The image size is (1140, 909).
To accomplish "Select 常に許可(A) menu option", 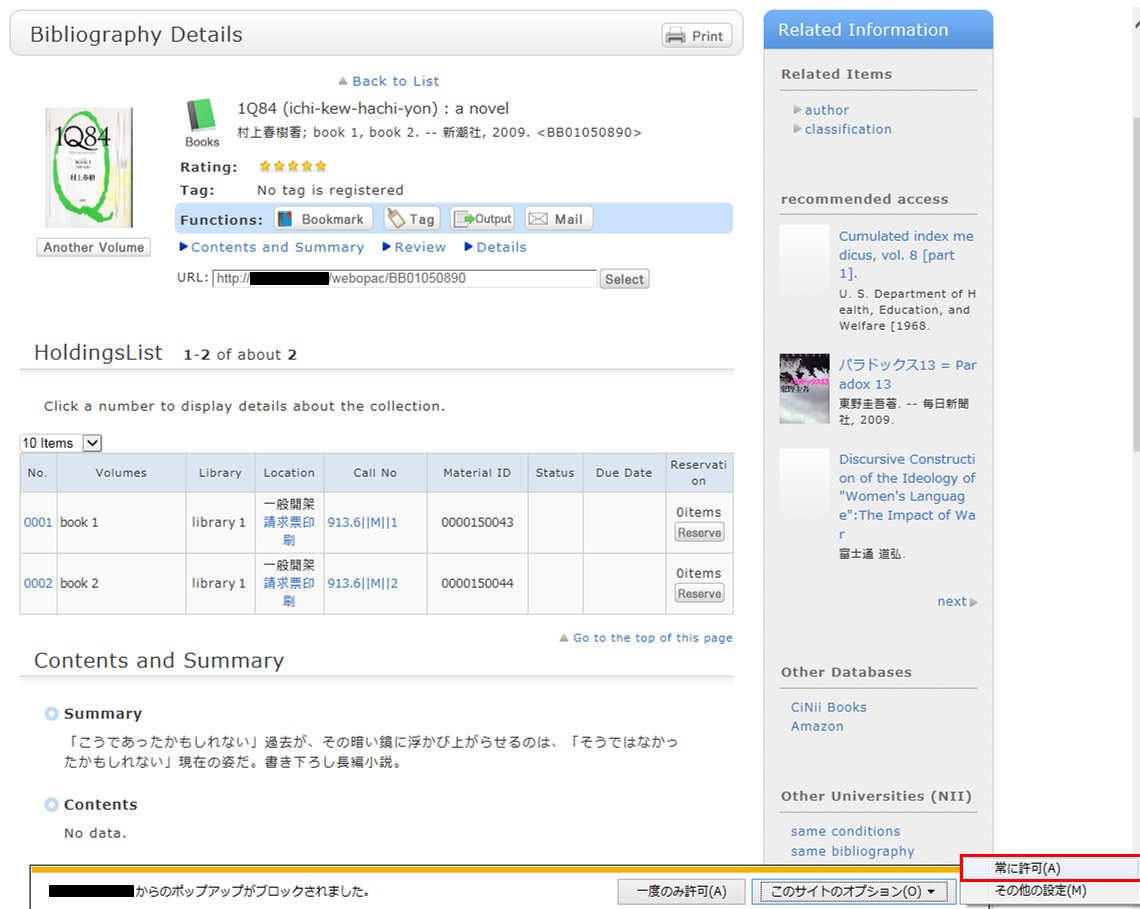I will click(x=1027, y=869).
